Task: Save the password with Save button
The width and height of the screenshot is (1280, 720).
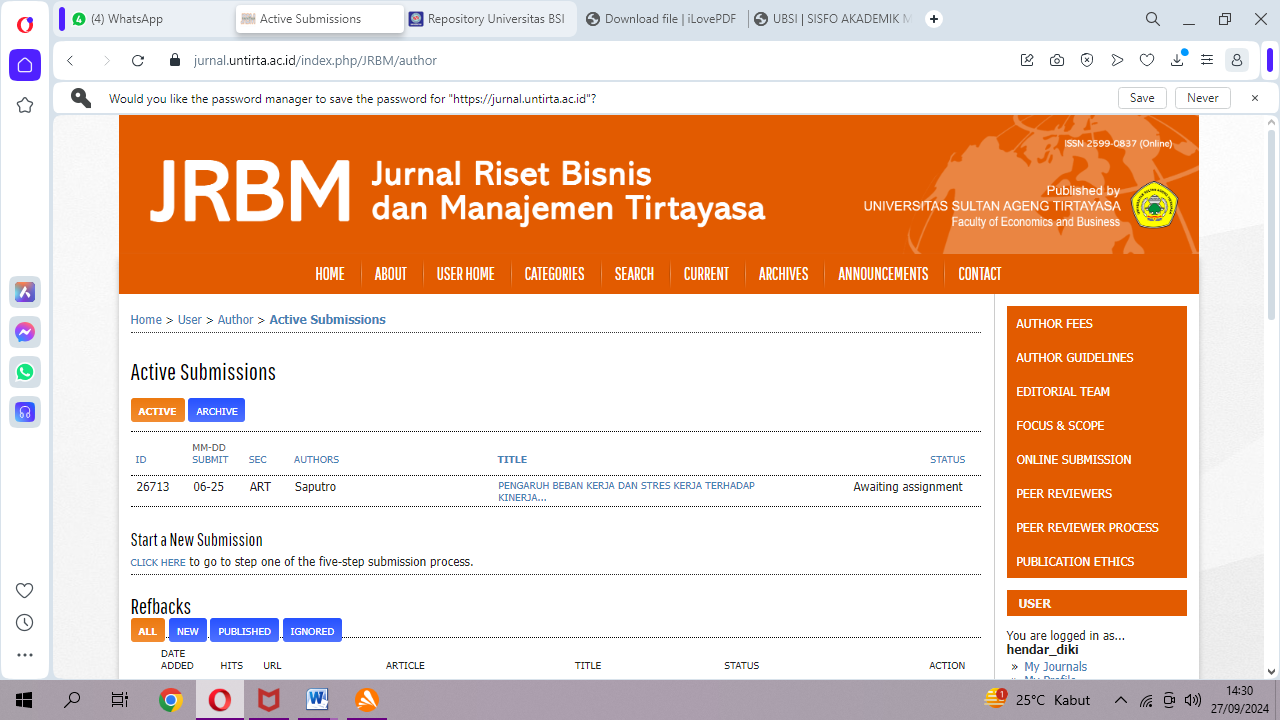Action: coord(1142,98)
